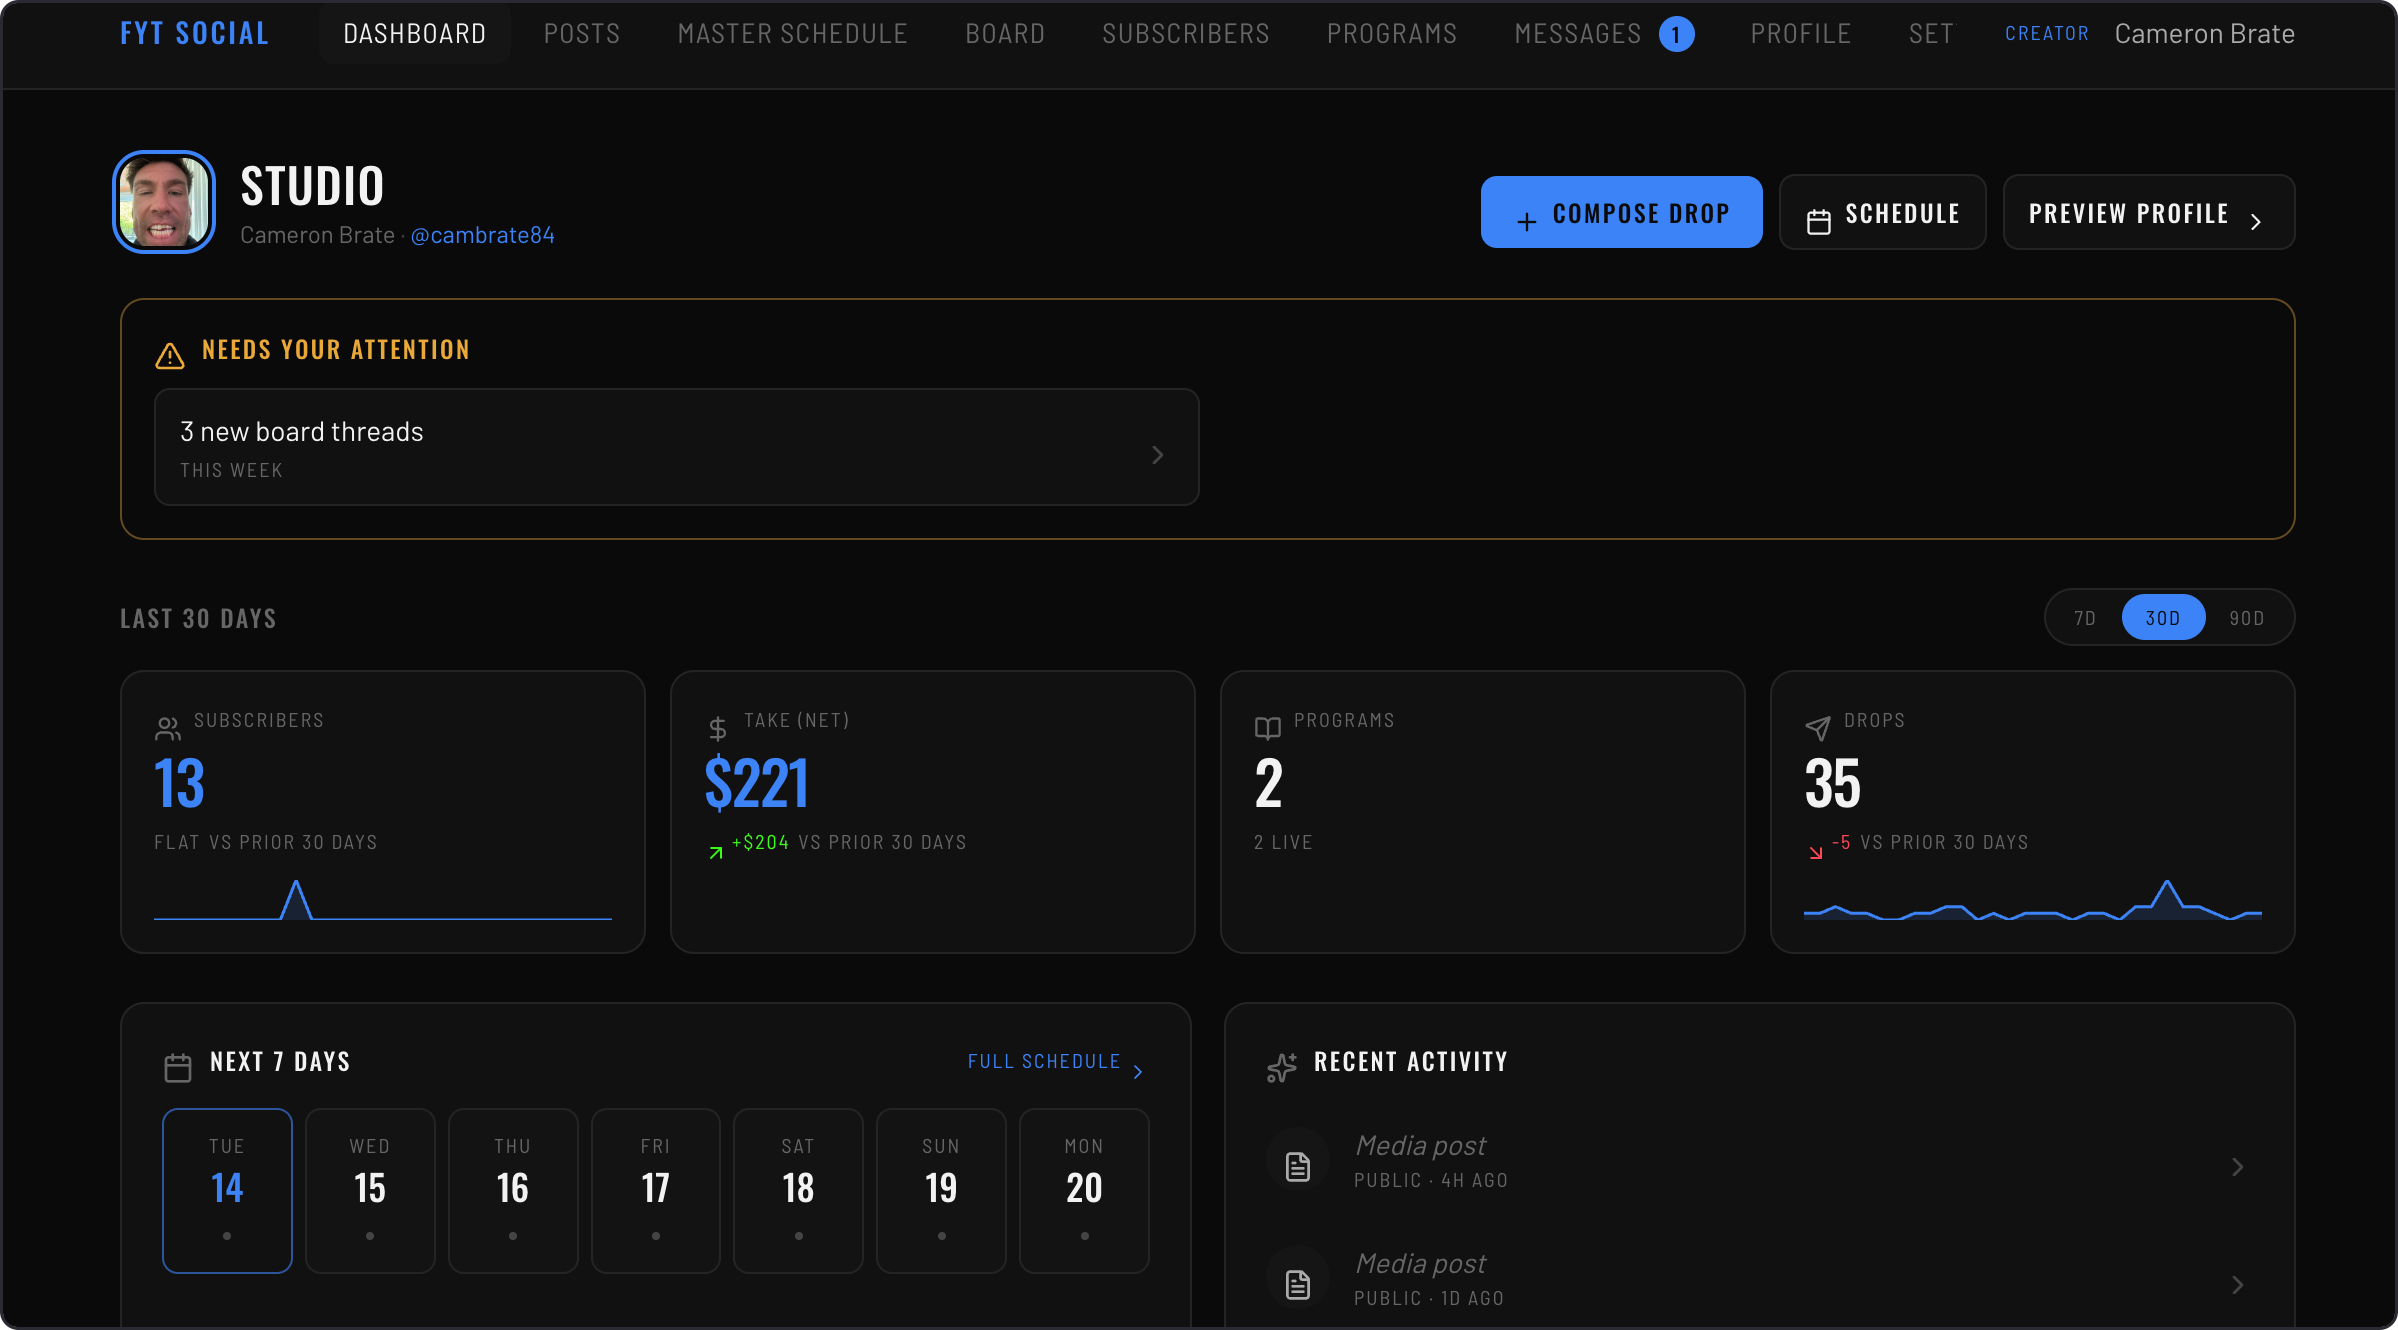Click the warning triangle attention icon

[170, 355]
